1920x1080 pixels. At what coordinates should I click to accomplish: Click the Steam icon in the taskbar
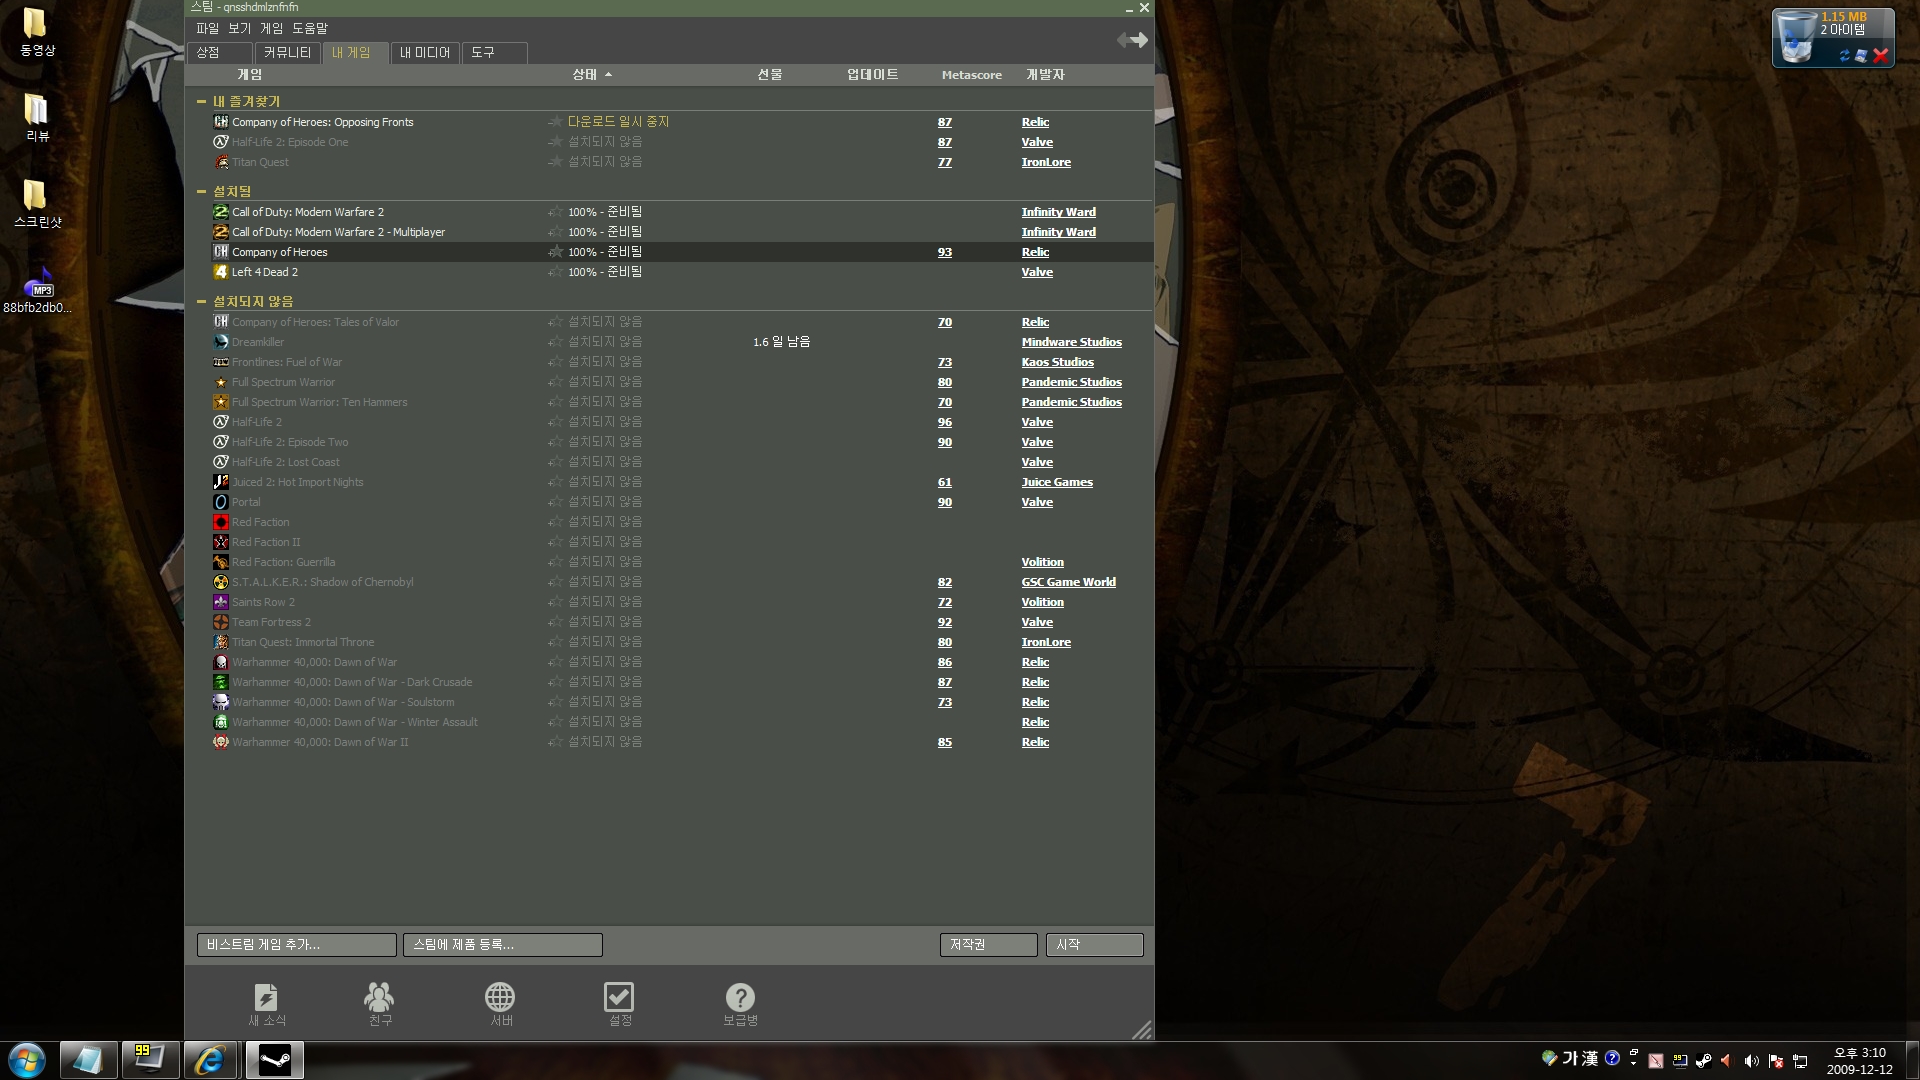tap(274, 1060)
